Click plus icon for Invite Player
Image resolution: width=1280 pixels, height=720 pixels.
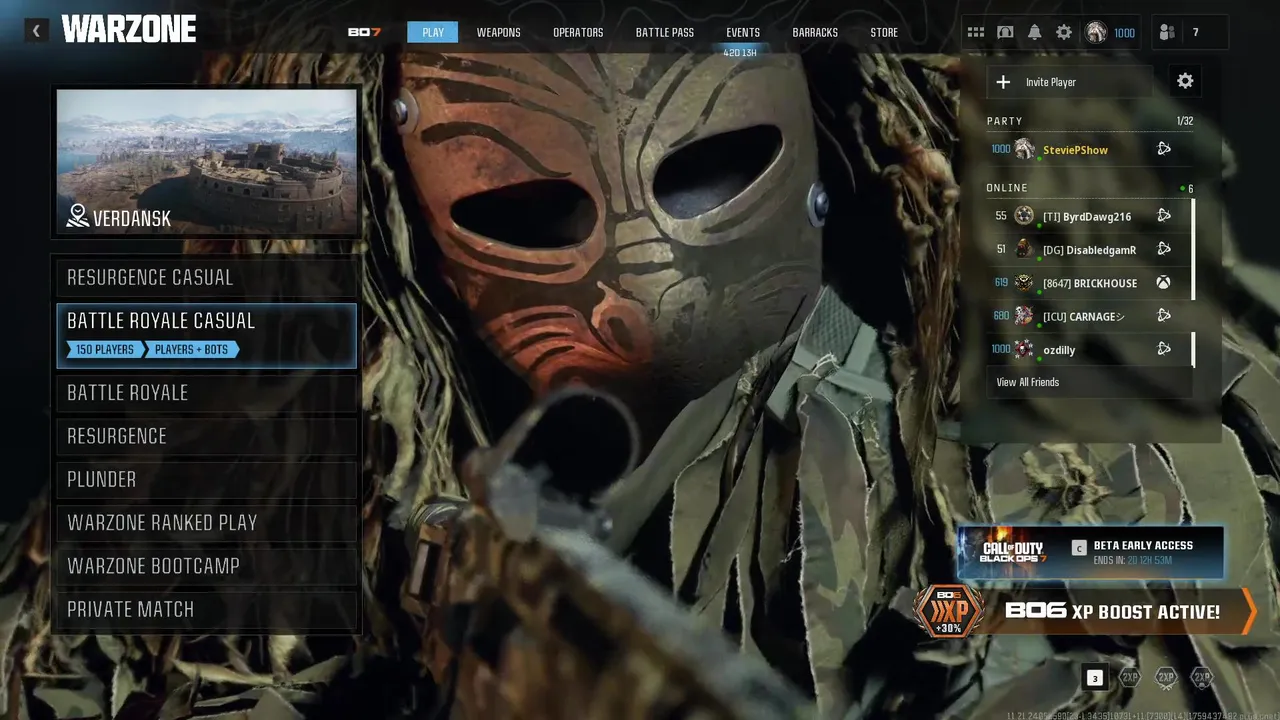(x=1004, y=82)
